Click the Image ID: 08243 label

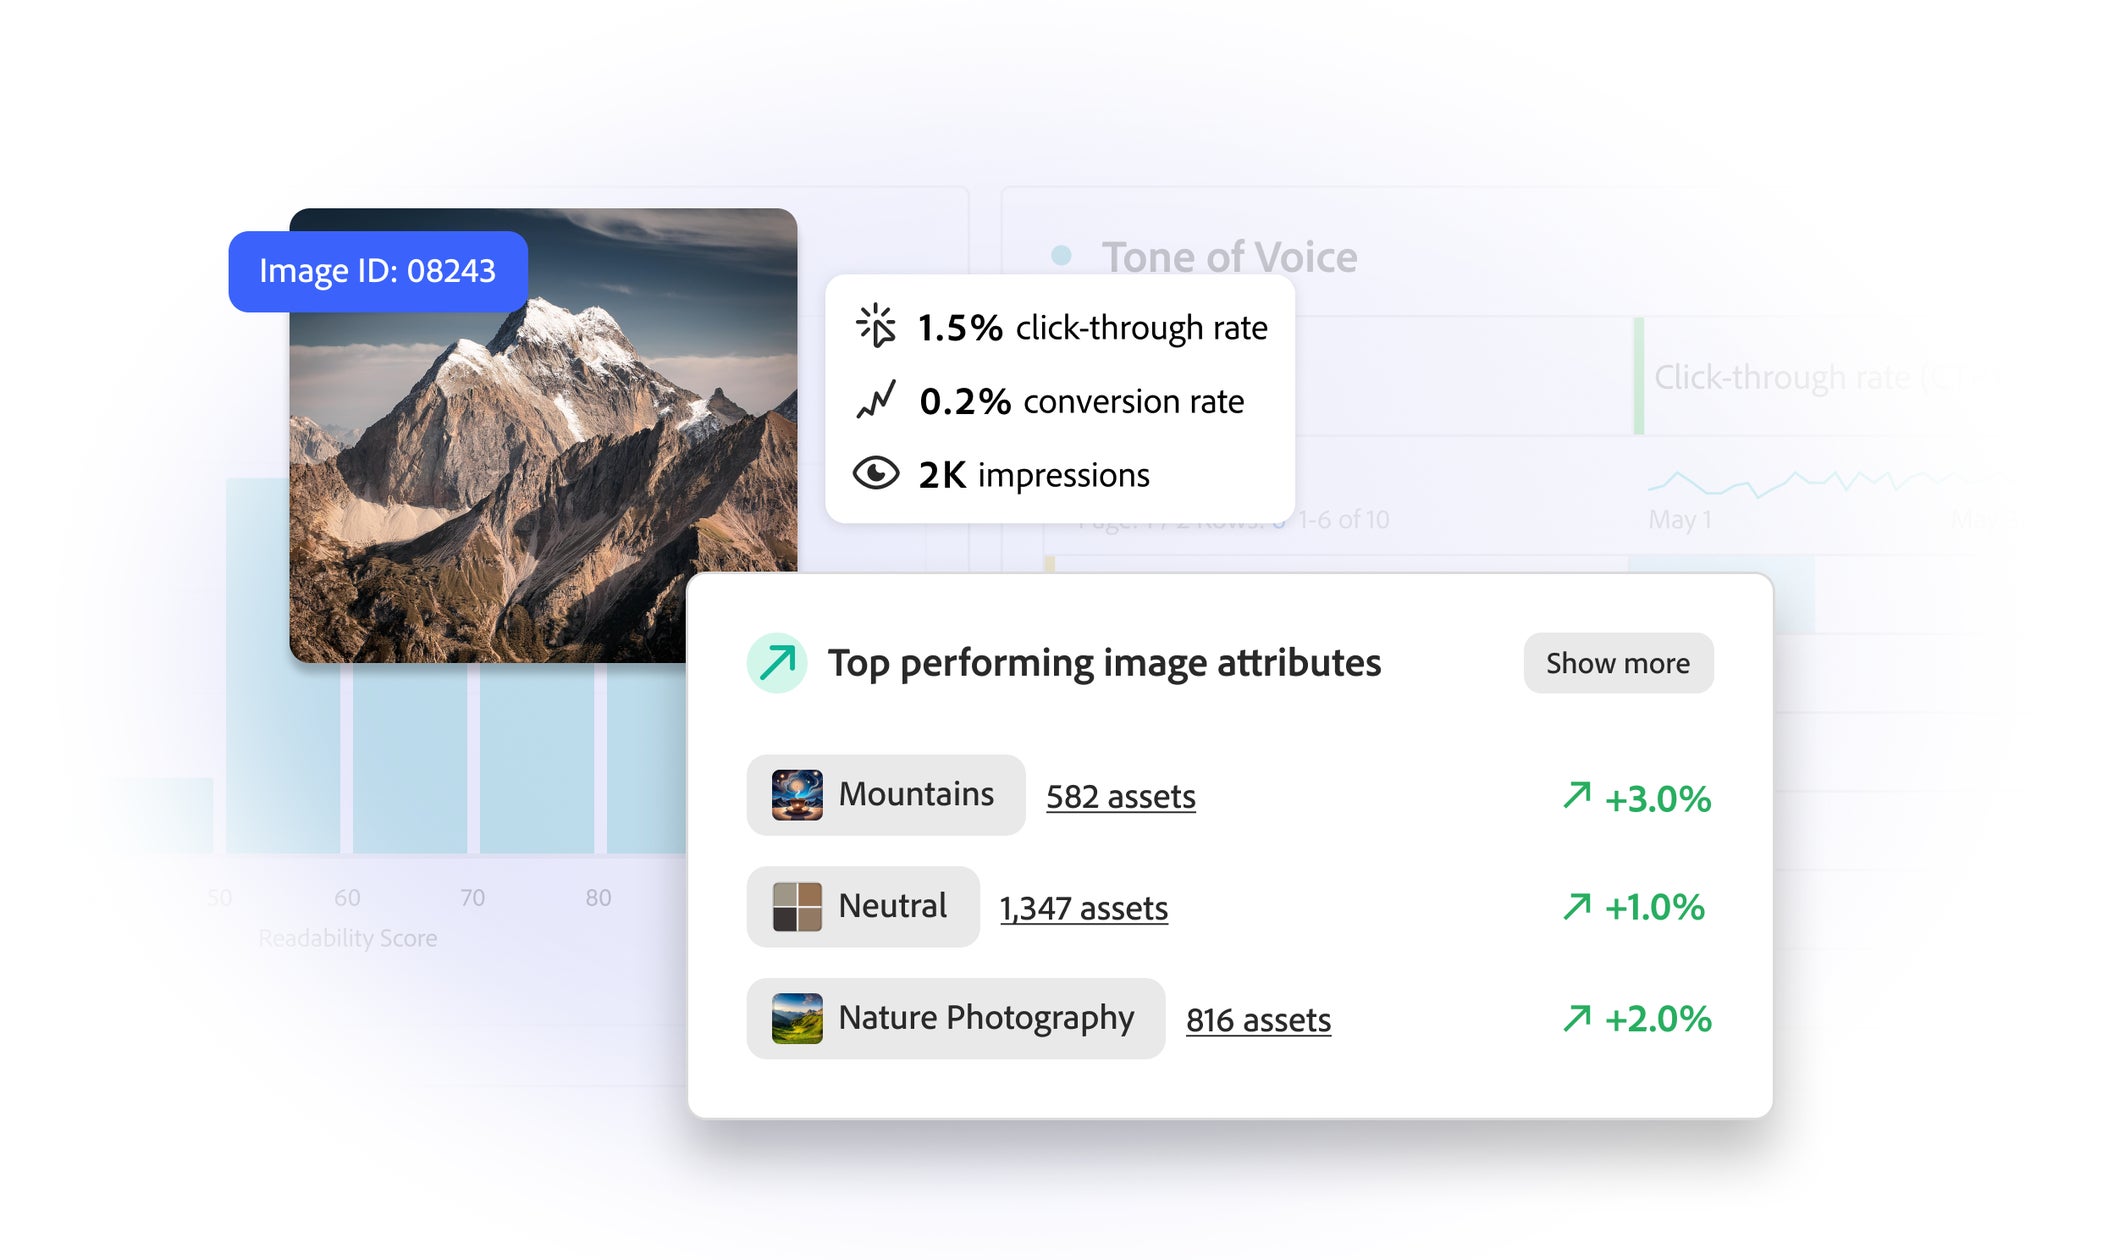(x=377, y=271)
